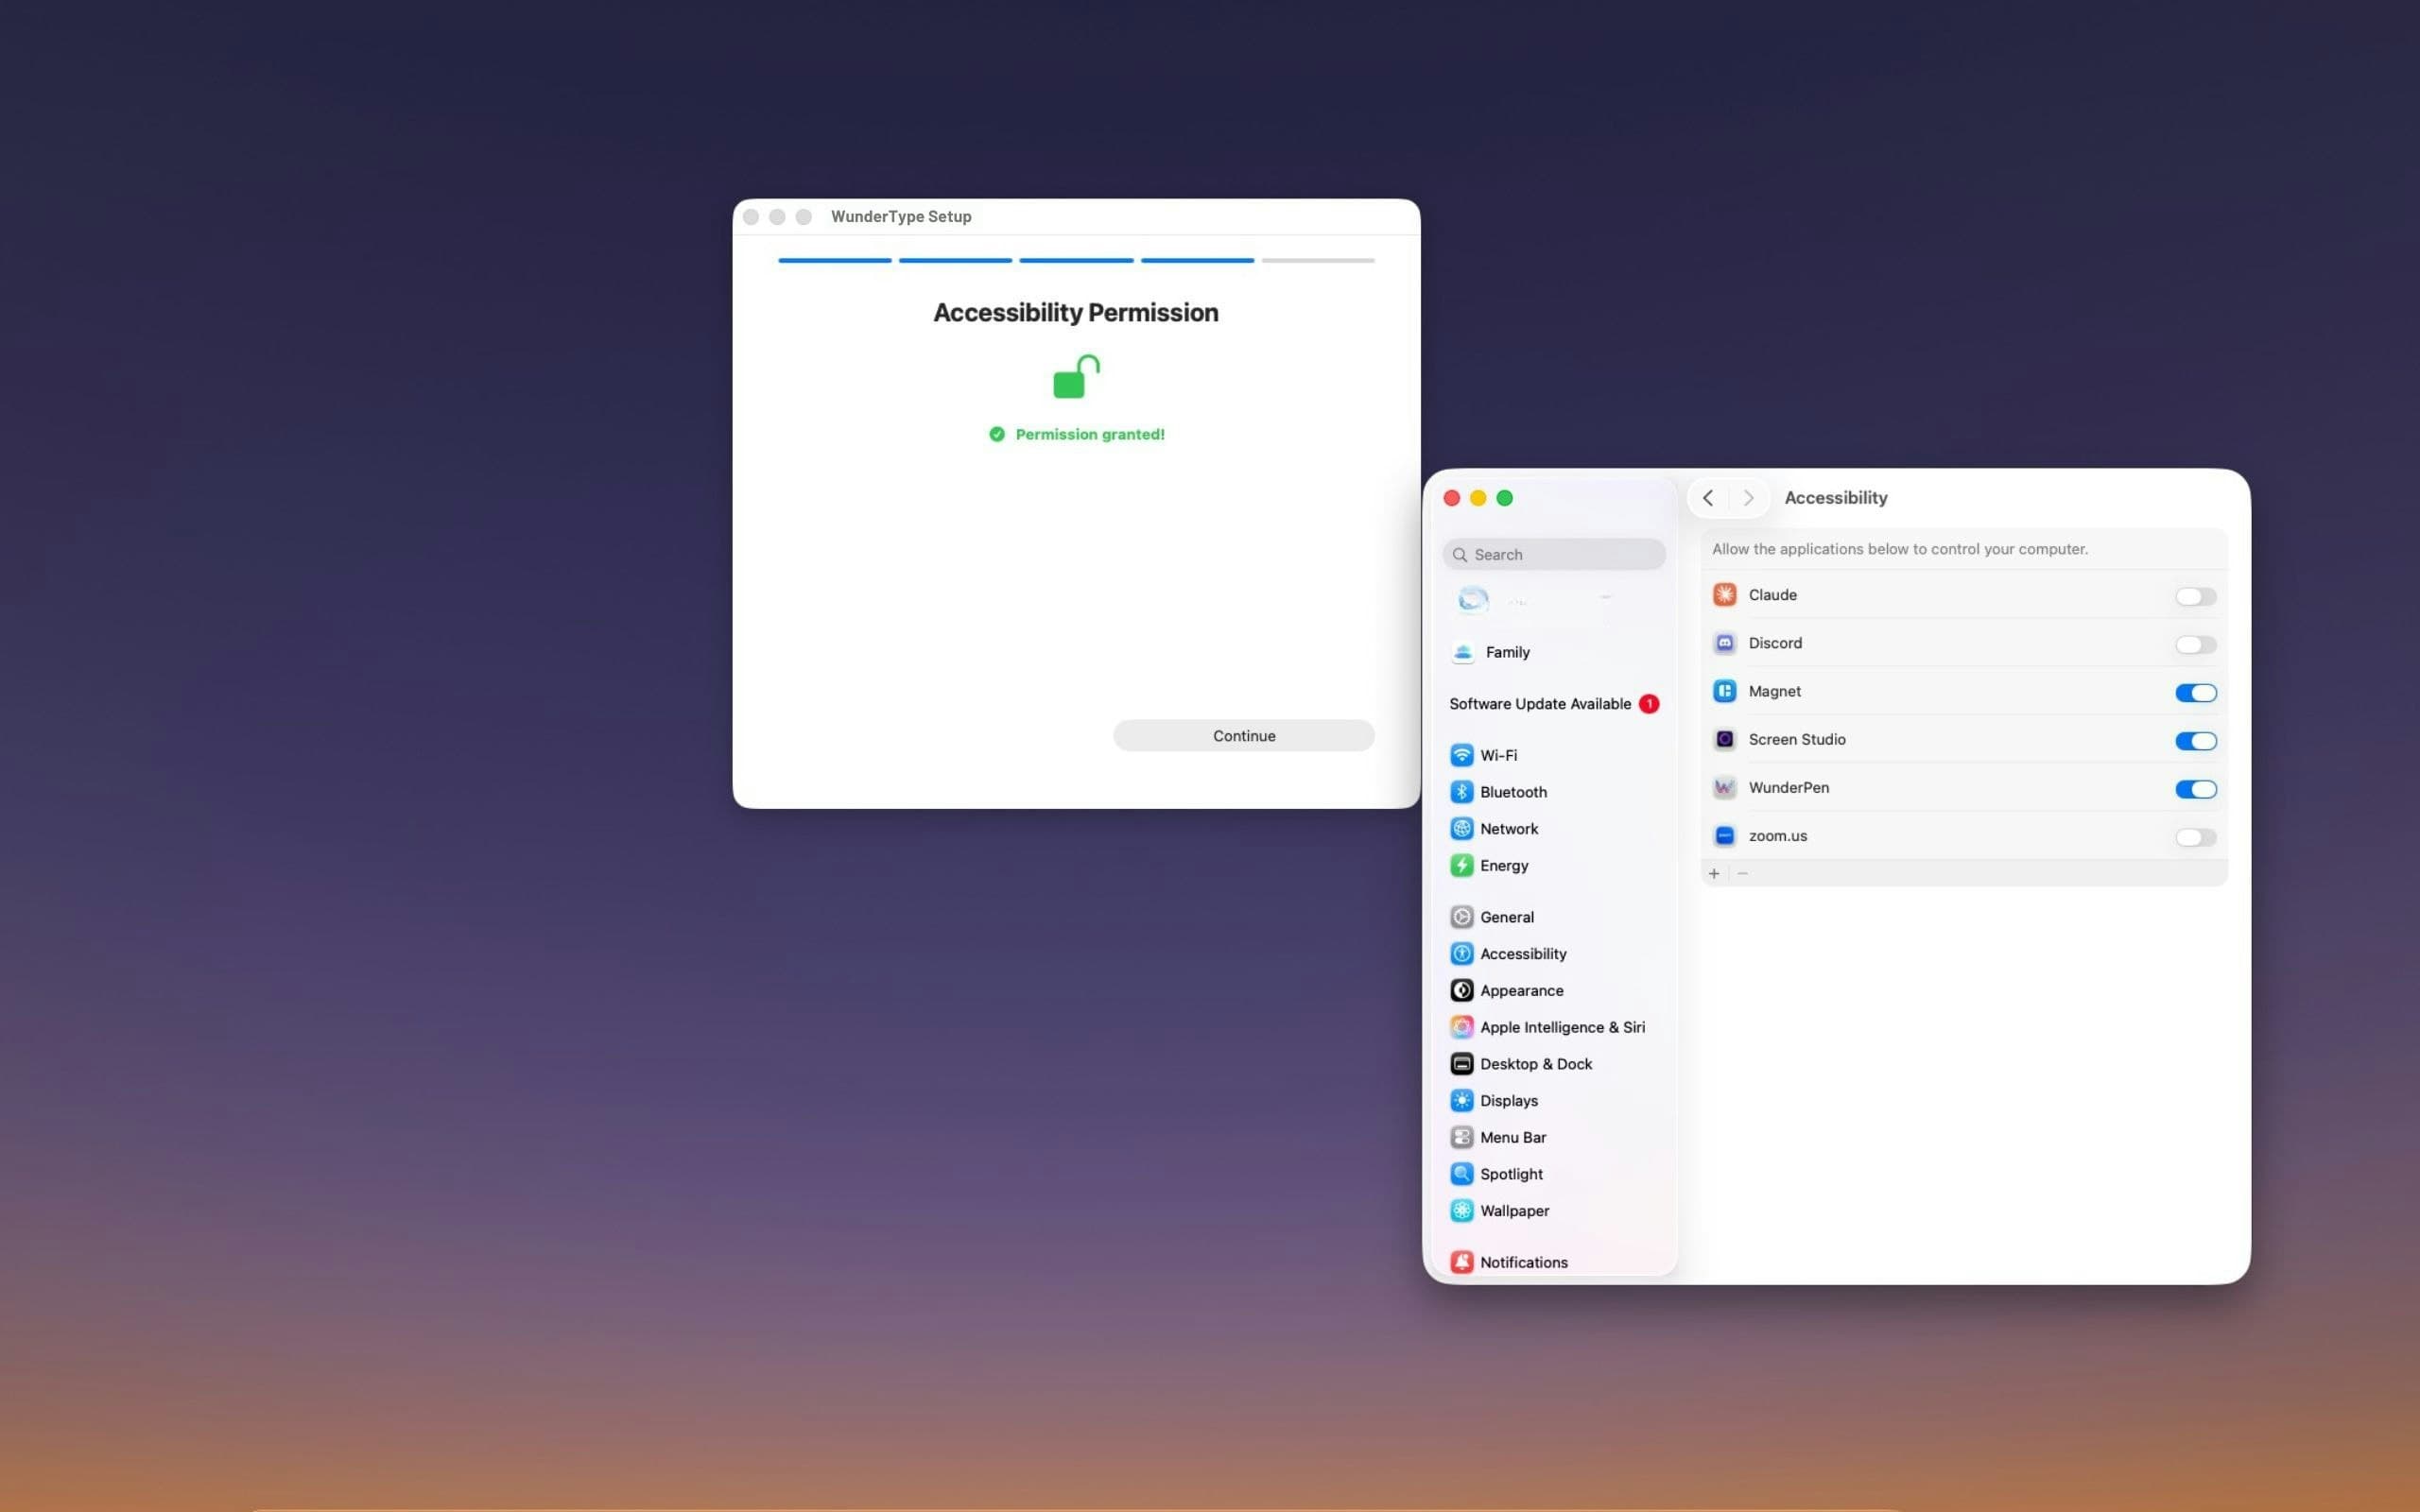
Task: Click the plus button to add application
Action: (x=1715, y=873)
